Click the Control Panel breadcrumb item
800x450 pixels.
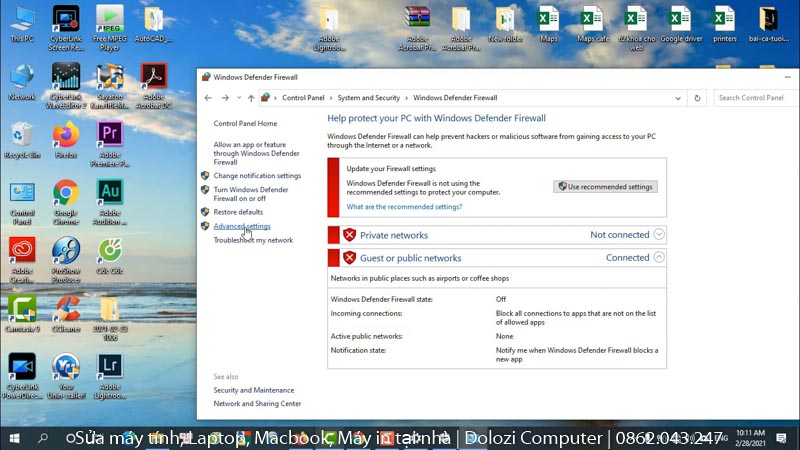303,98
